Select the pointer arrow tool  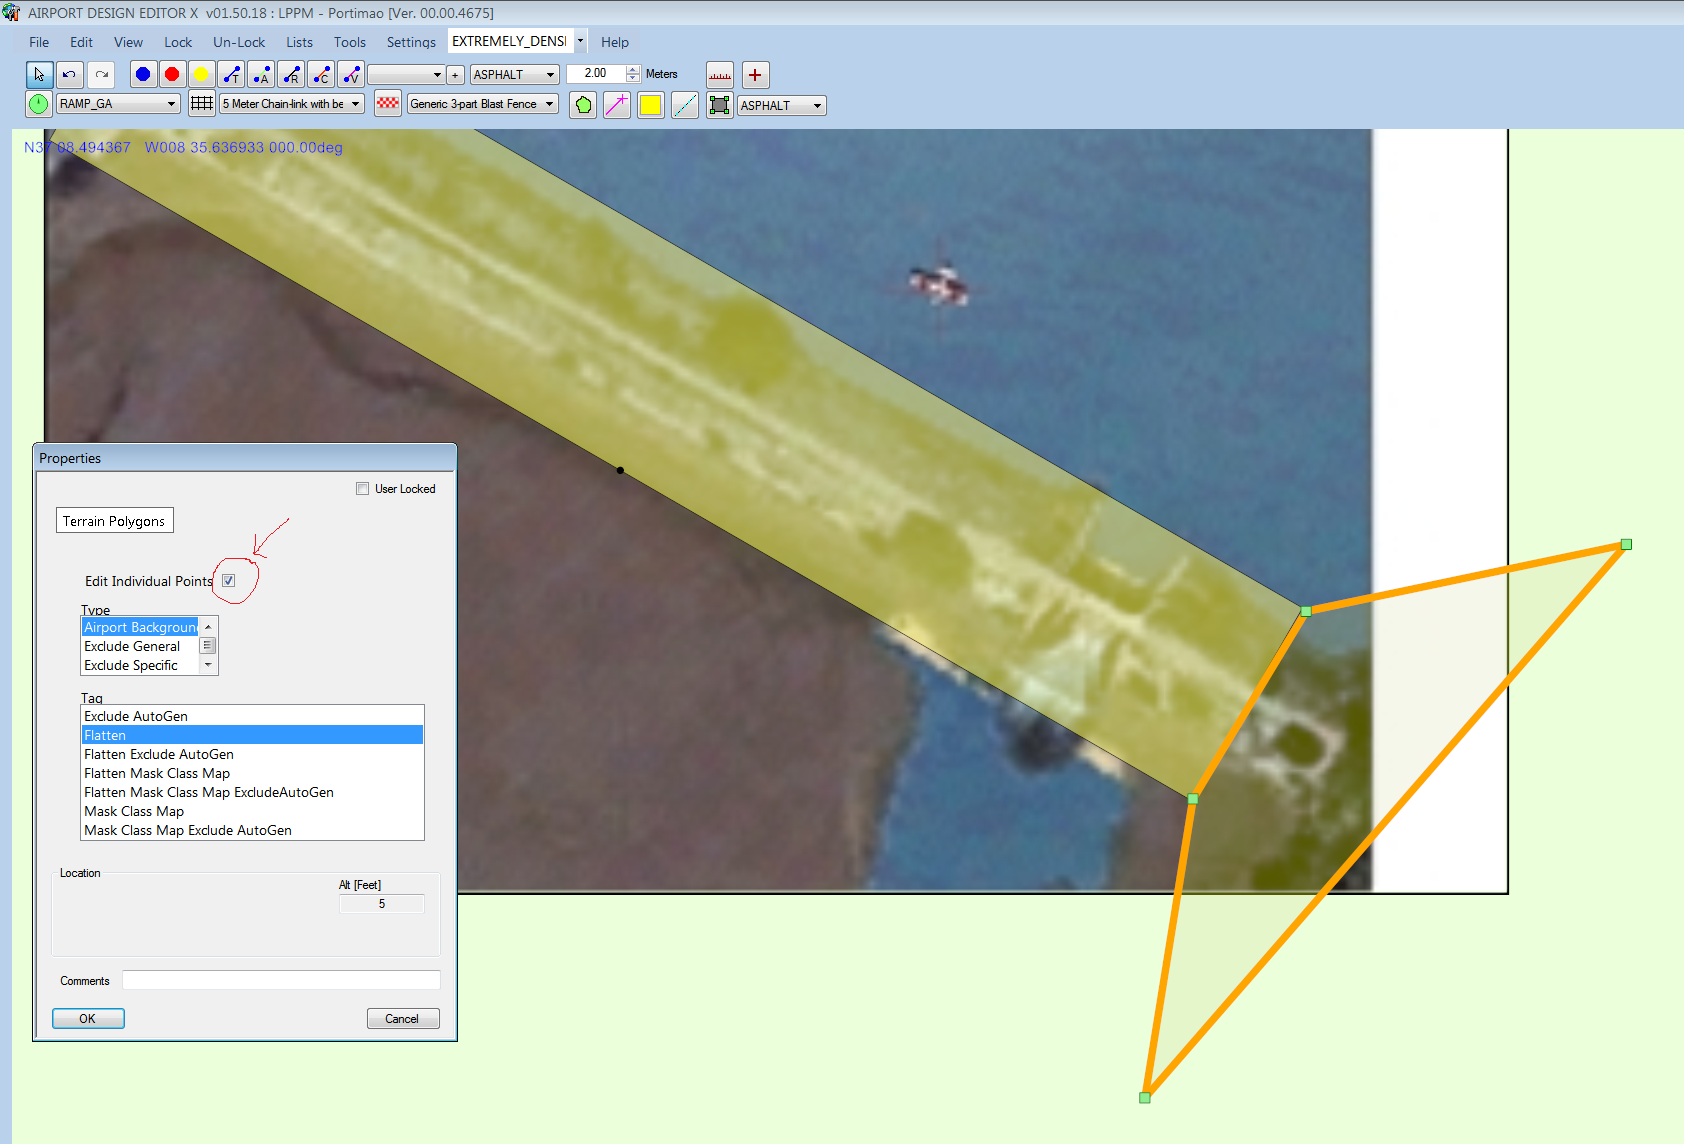click(x=39, y=75)
